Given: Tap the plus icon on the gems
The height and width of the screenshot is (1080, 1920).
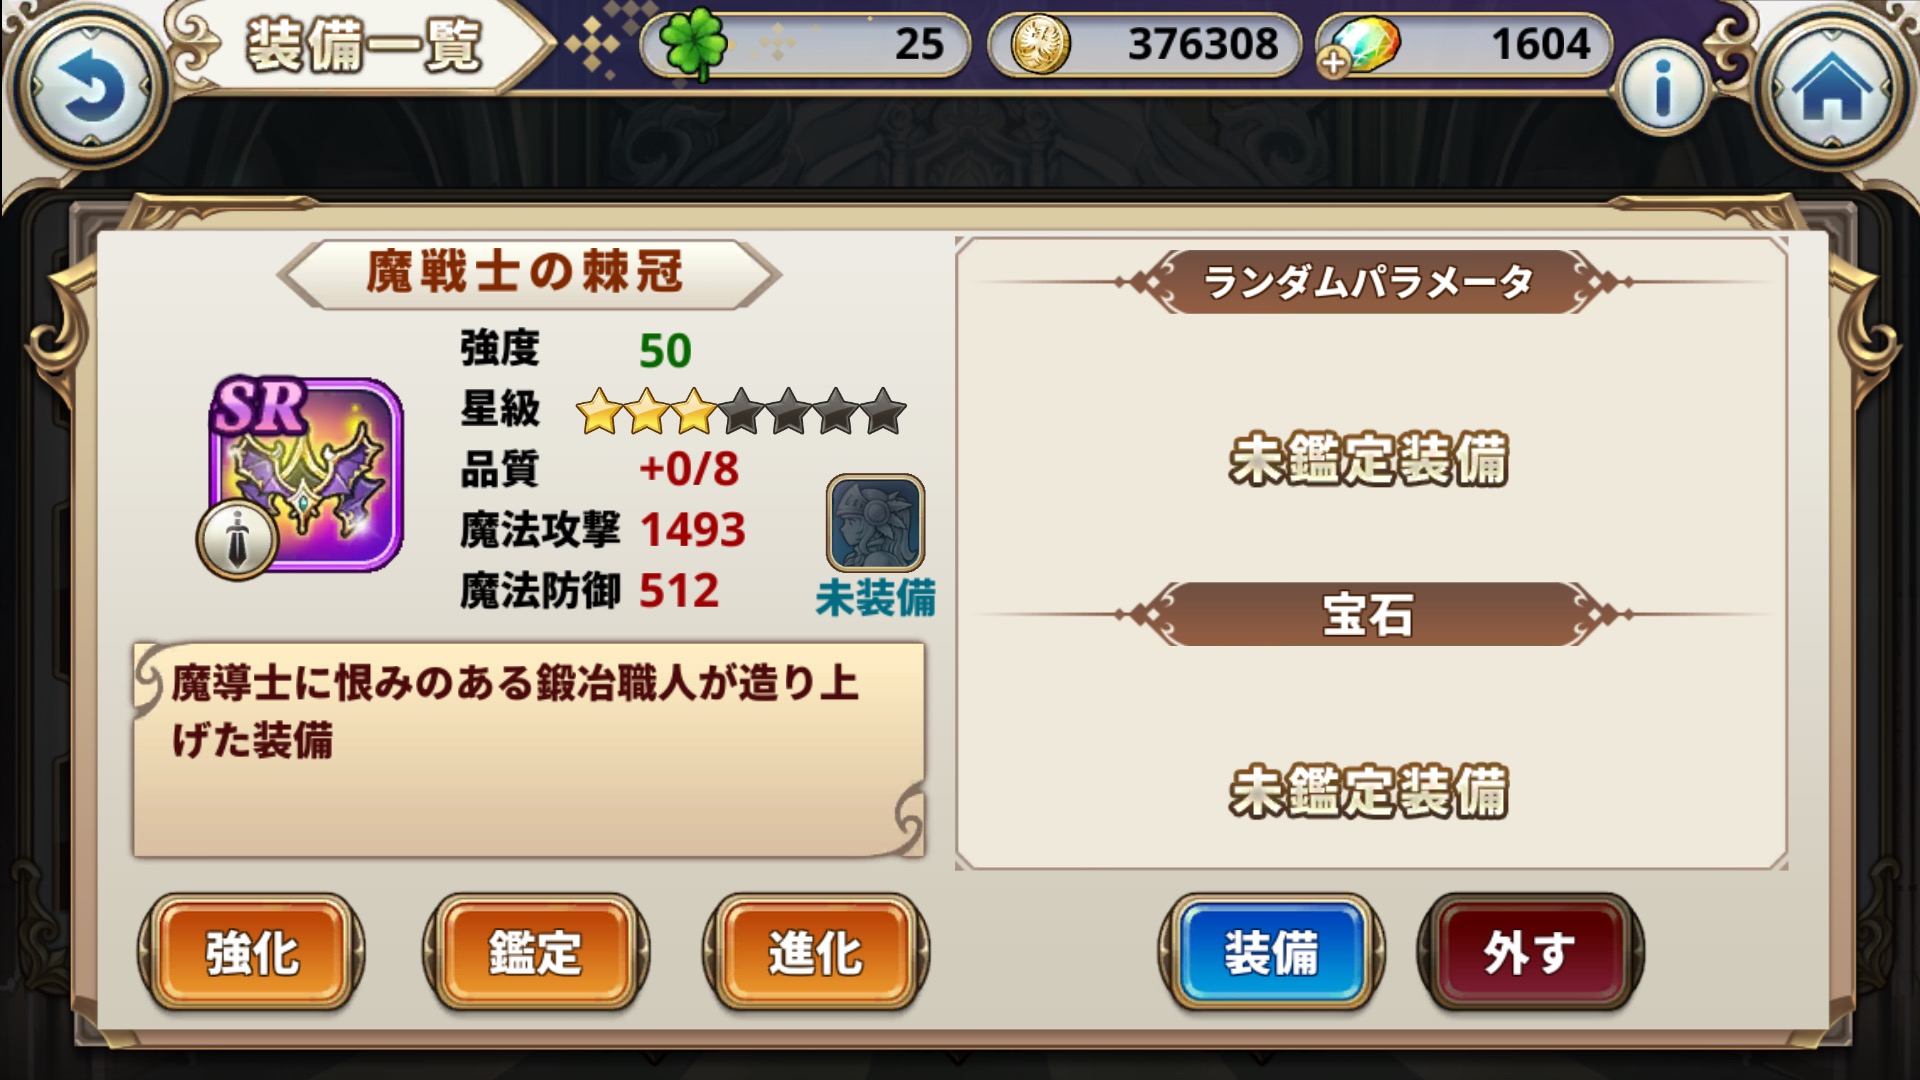Looking at the screenshot, I should click(x=1333, y=63).
